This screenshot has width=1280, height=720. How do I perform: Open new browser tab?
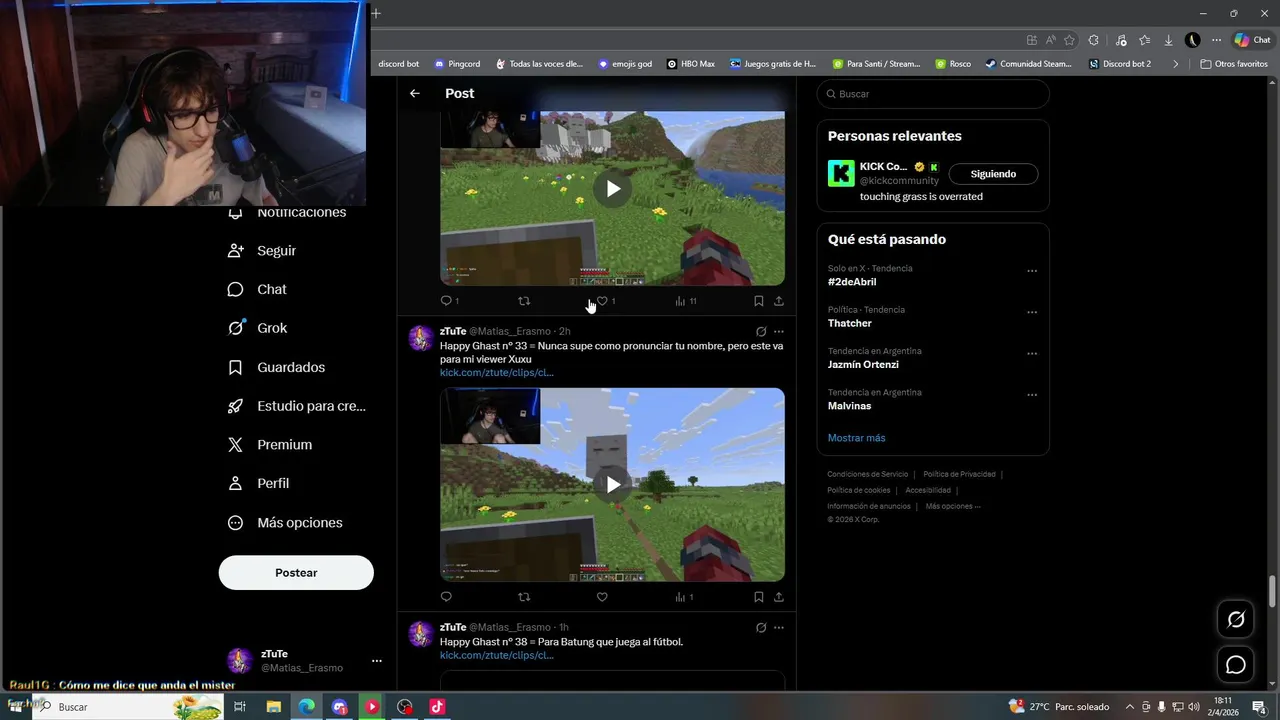point(377,13)
